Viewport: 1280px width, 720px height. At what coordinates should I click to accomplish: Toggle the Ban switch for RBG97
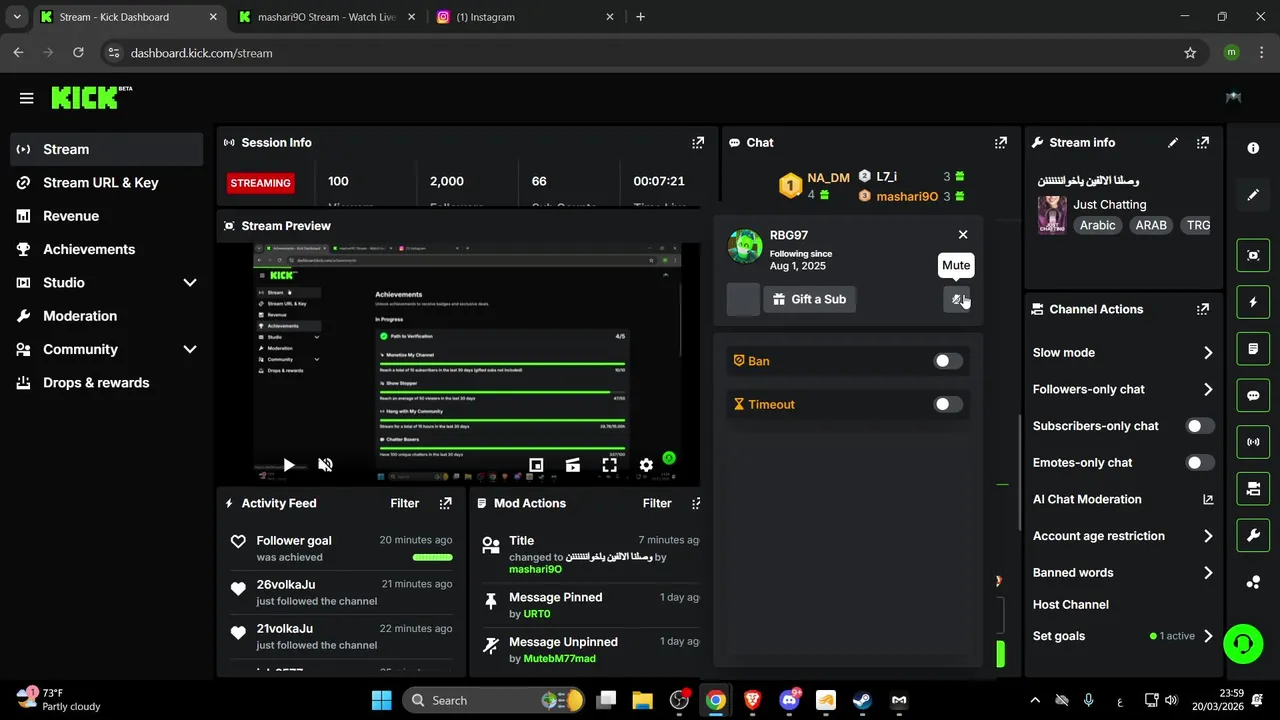948,361
